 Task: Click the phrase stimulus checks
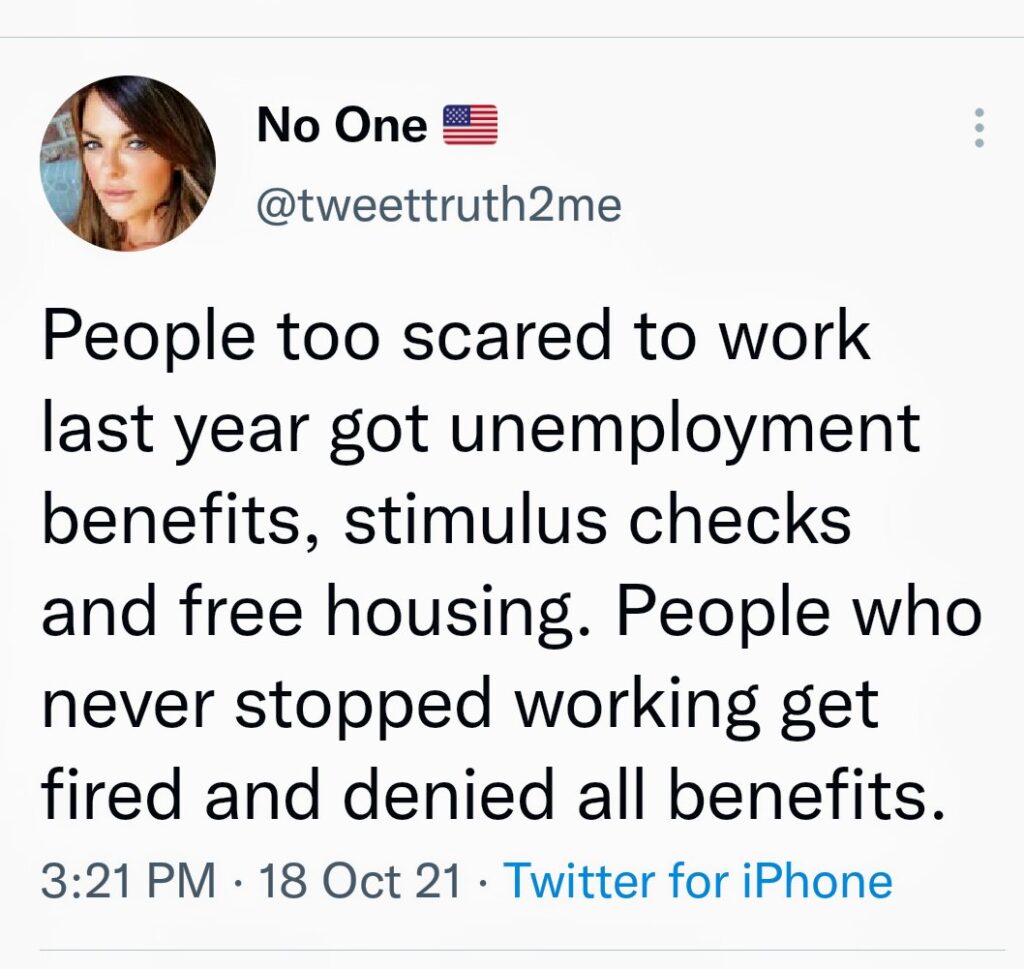point(598,522)
